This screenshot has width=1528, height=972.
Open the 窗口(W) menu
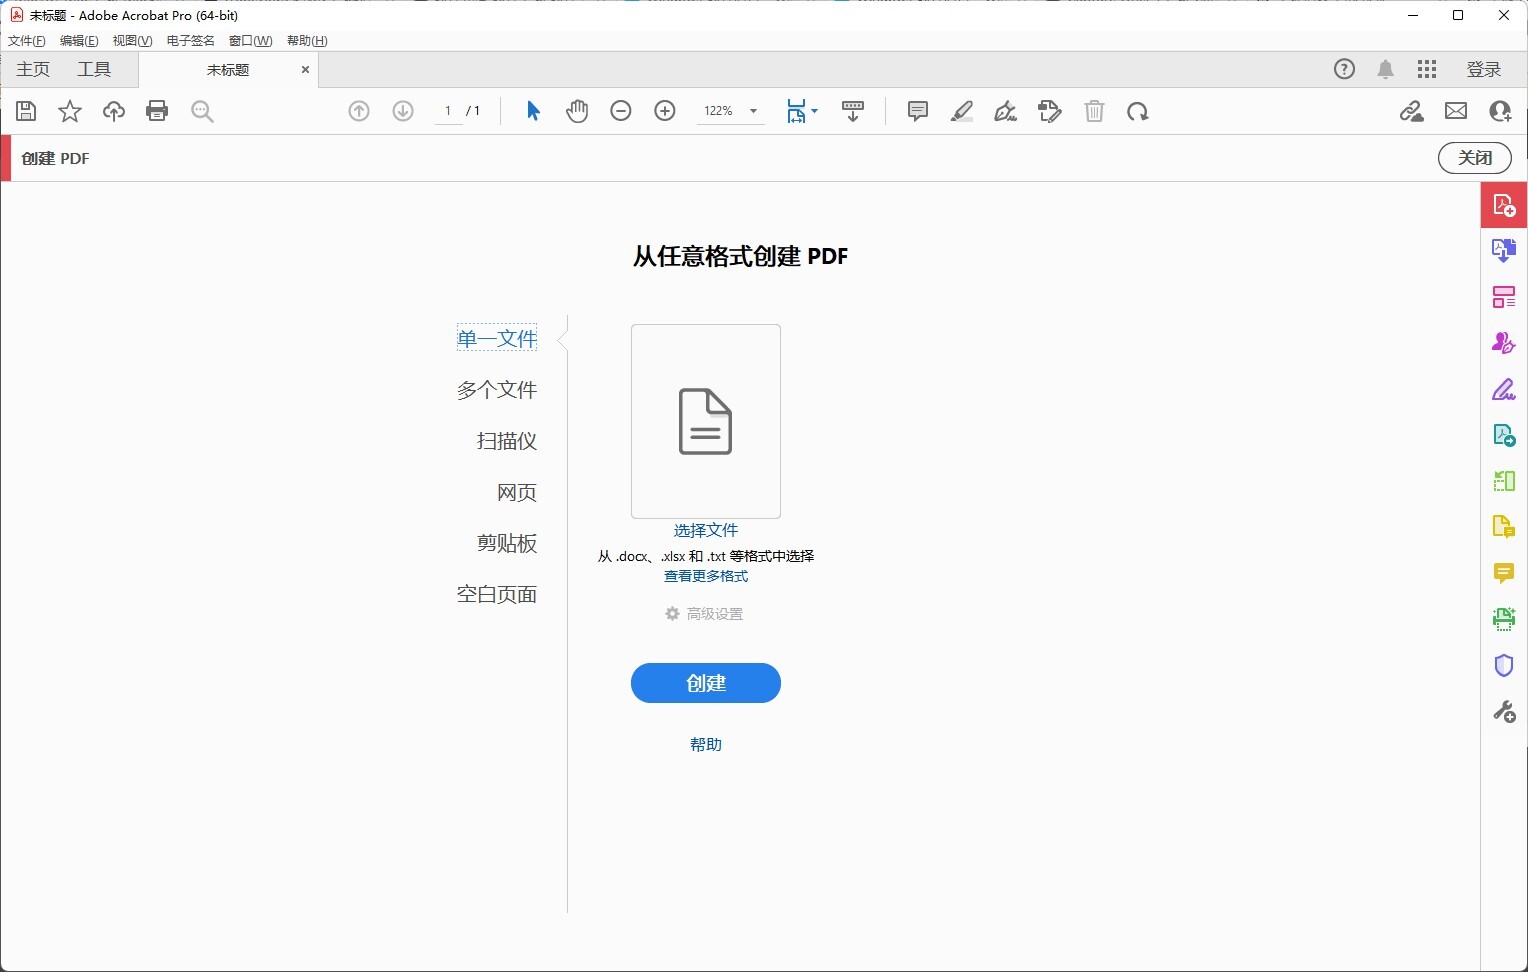pos(250,41)
